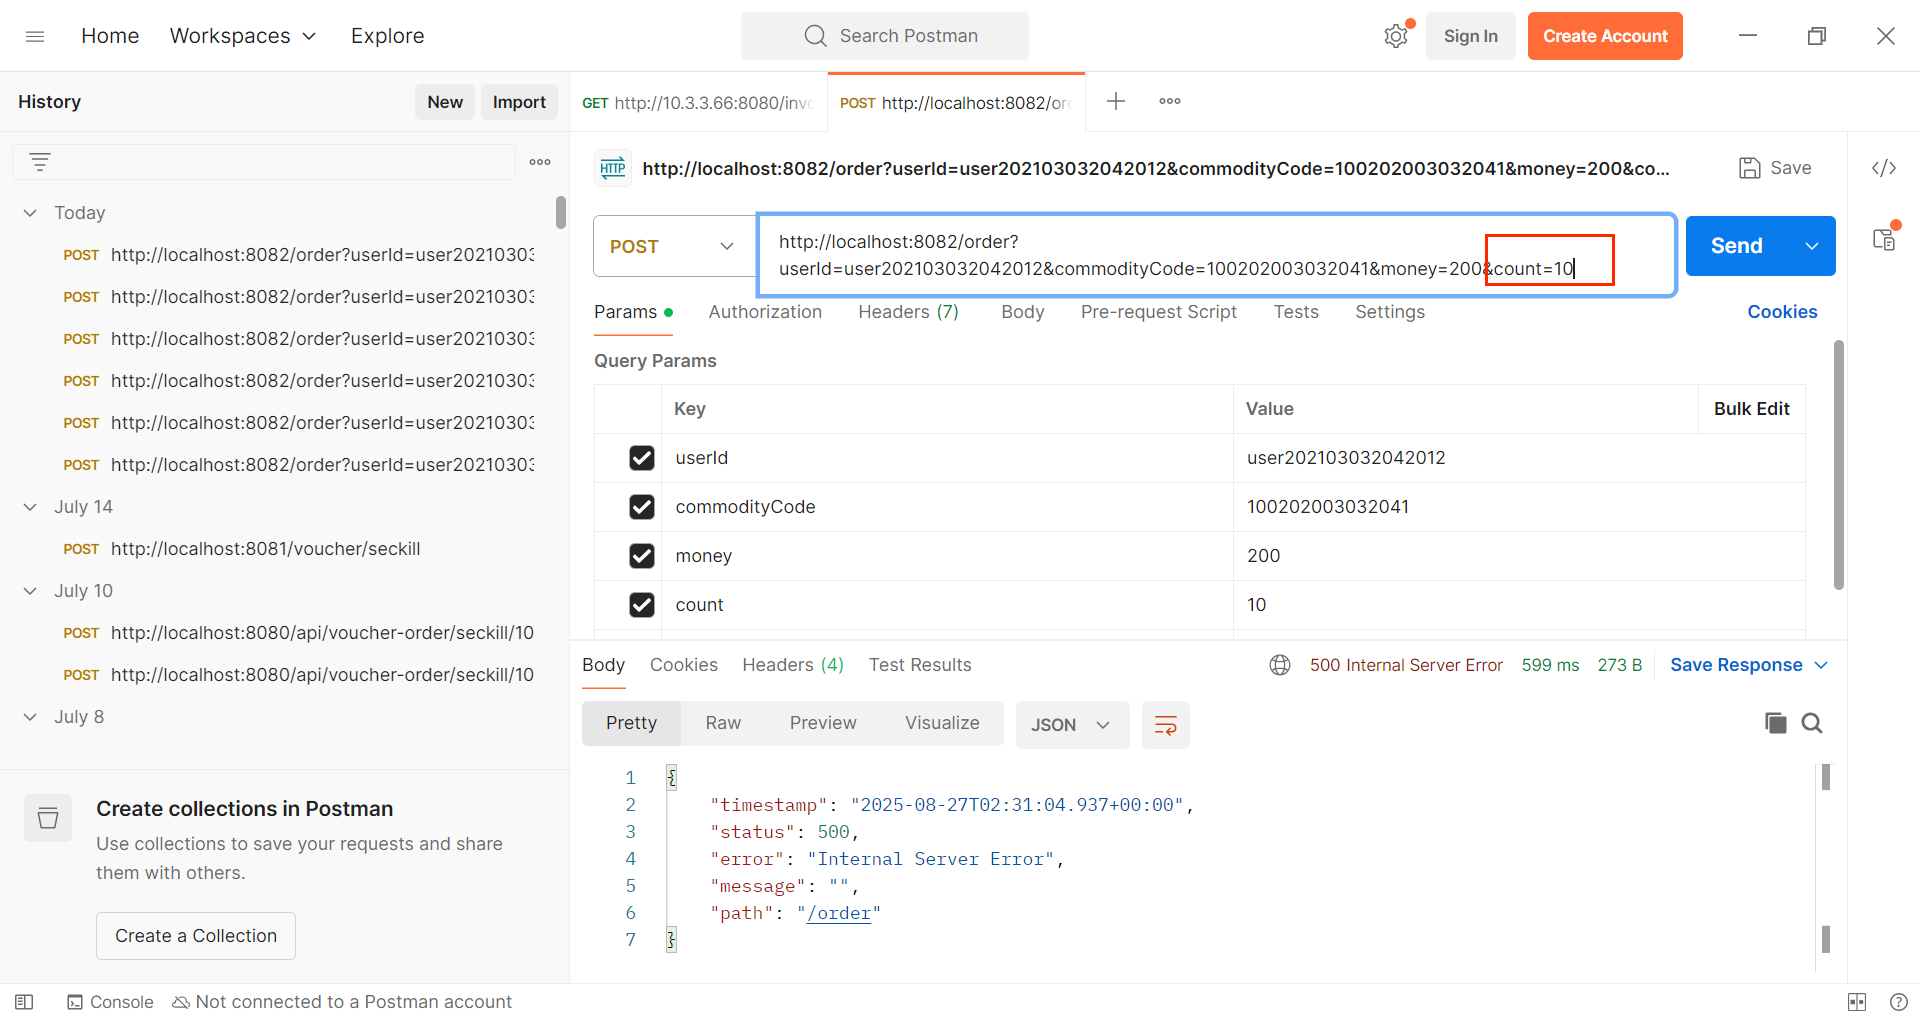Disable the count parameter checkbox
The height and width of the screenshot is (1020, 1920).
(x=642, y=605)
